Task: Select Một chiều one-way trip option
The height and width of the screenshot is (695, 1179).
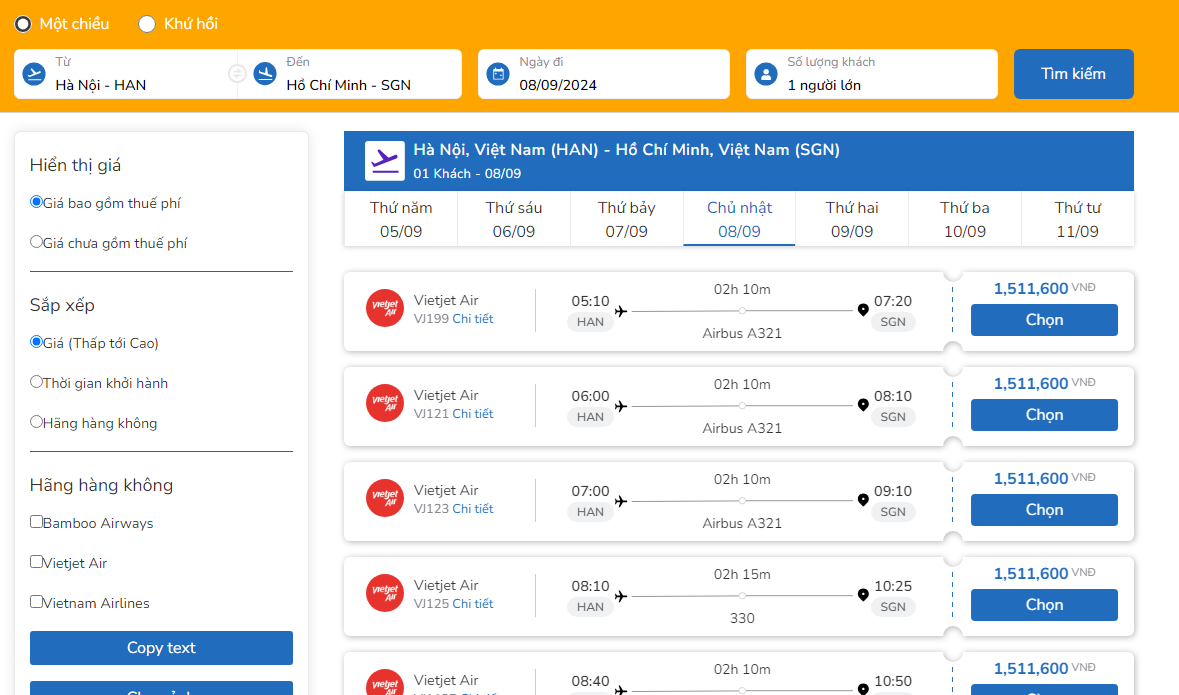Action: click(23, 24)
